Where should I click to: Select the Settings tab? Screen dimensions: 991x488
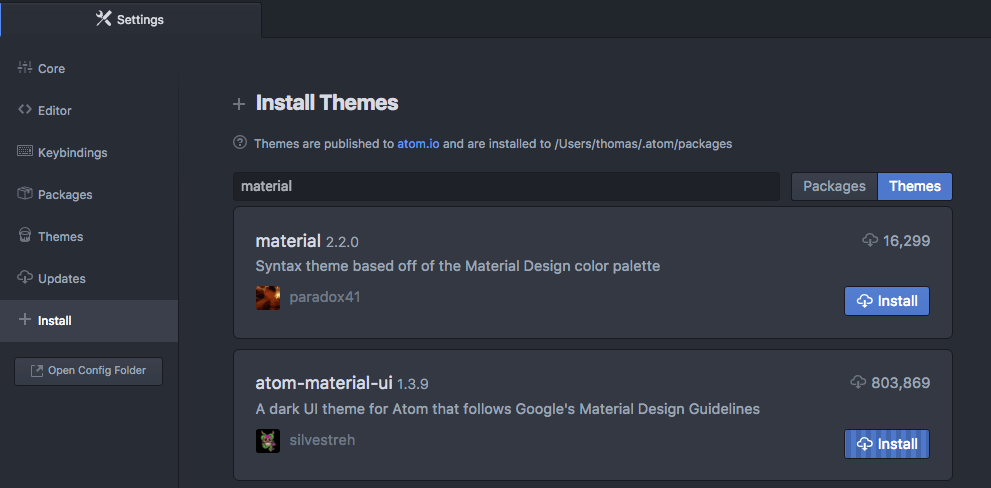point(131,19)
